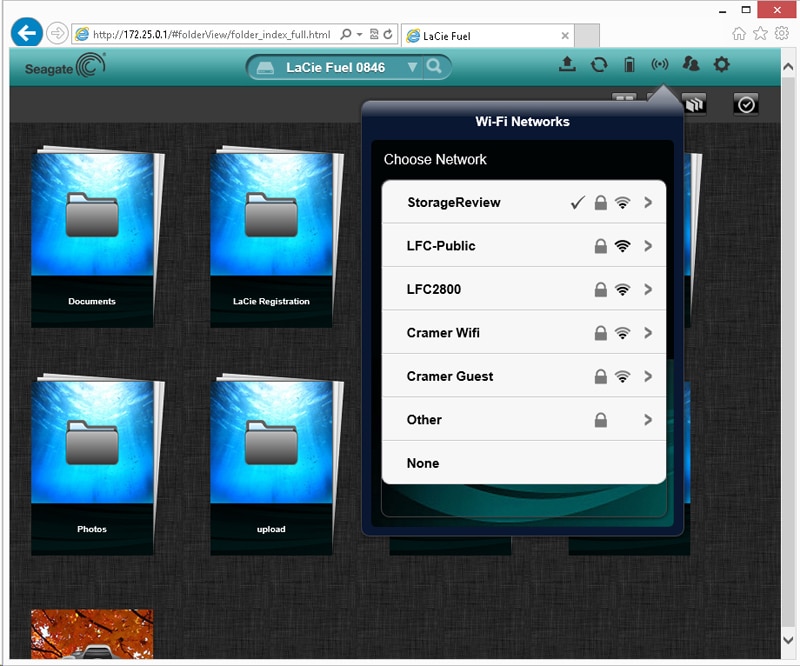Click the lock icon on the Cramer Guest row
This screenshot has height=666, width=800.
(x=601, y=376)
